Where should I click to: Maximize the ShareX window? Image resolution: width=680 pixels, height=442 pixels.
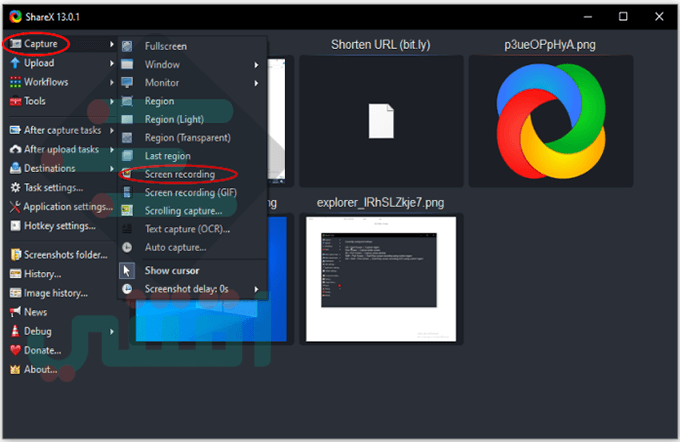[623, 16]
